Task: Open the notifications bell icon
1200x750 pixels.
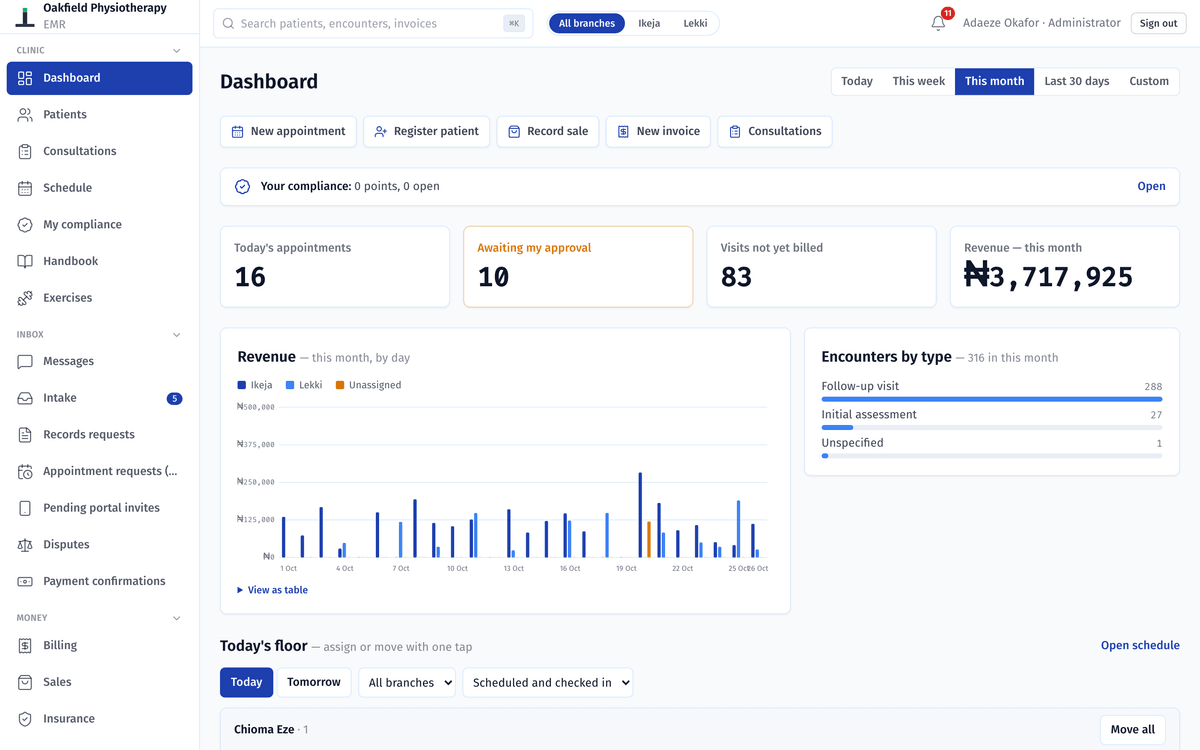Action: 938,23
